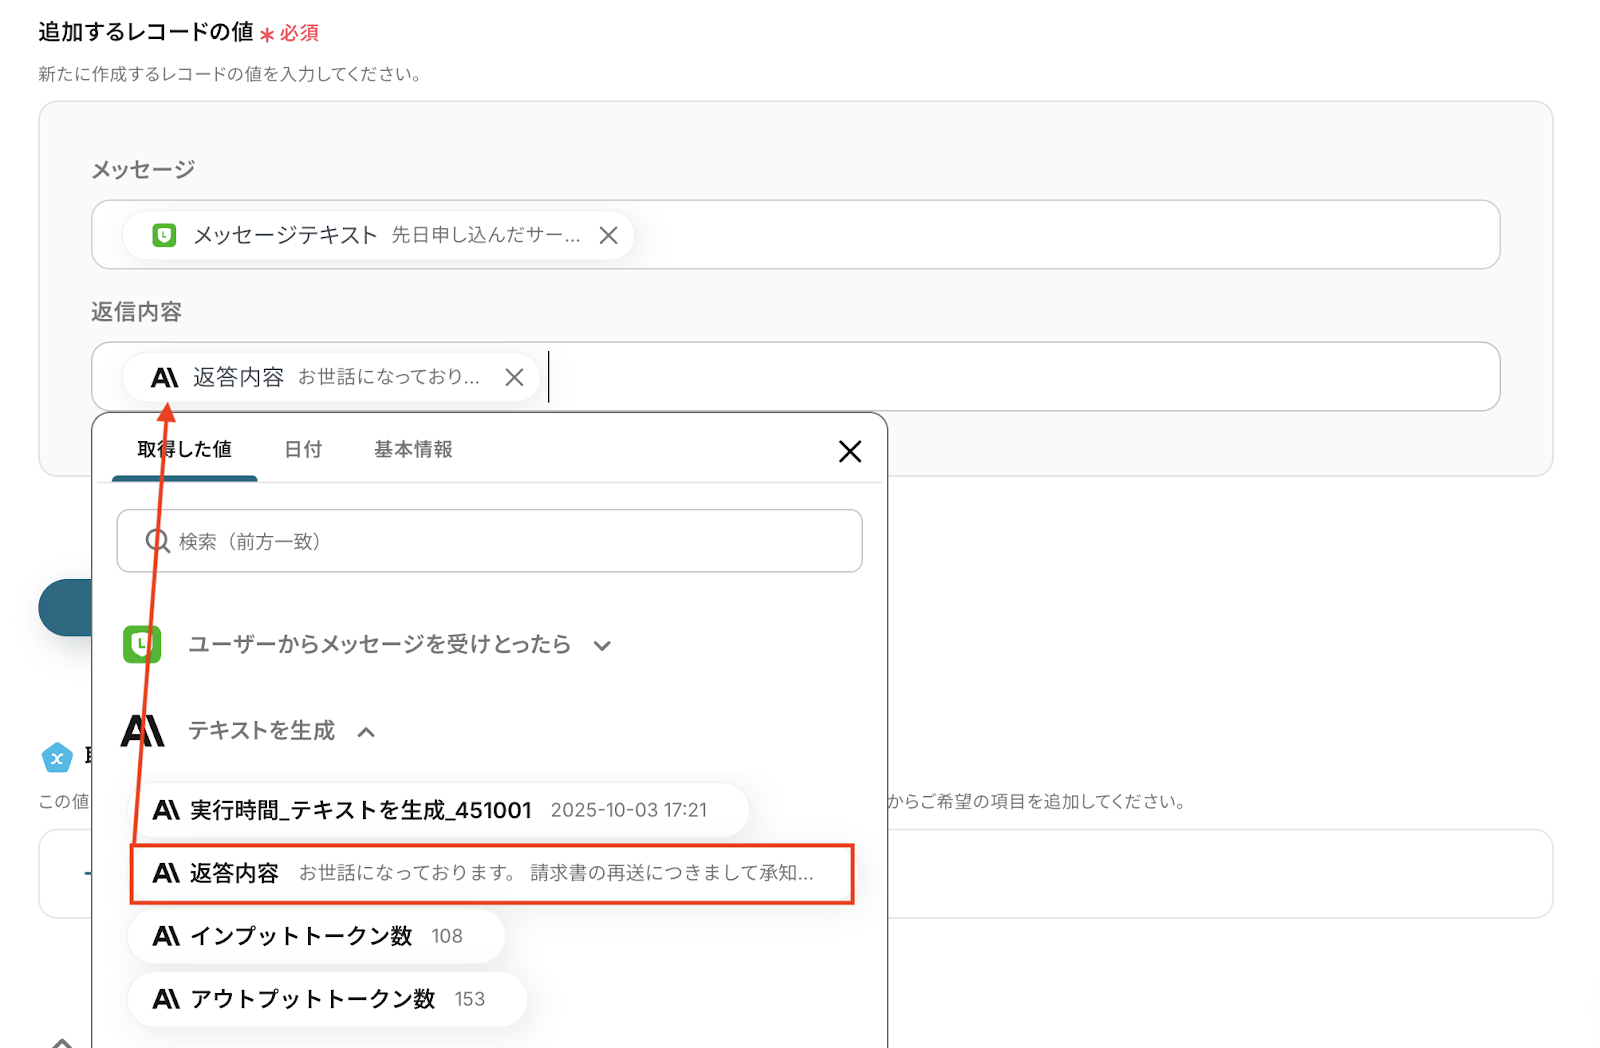Click the テキストを生成 section title
Screen dimensions: 1600x1048
tap(262, 731)
